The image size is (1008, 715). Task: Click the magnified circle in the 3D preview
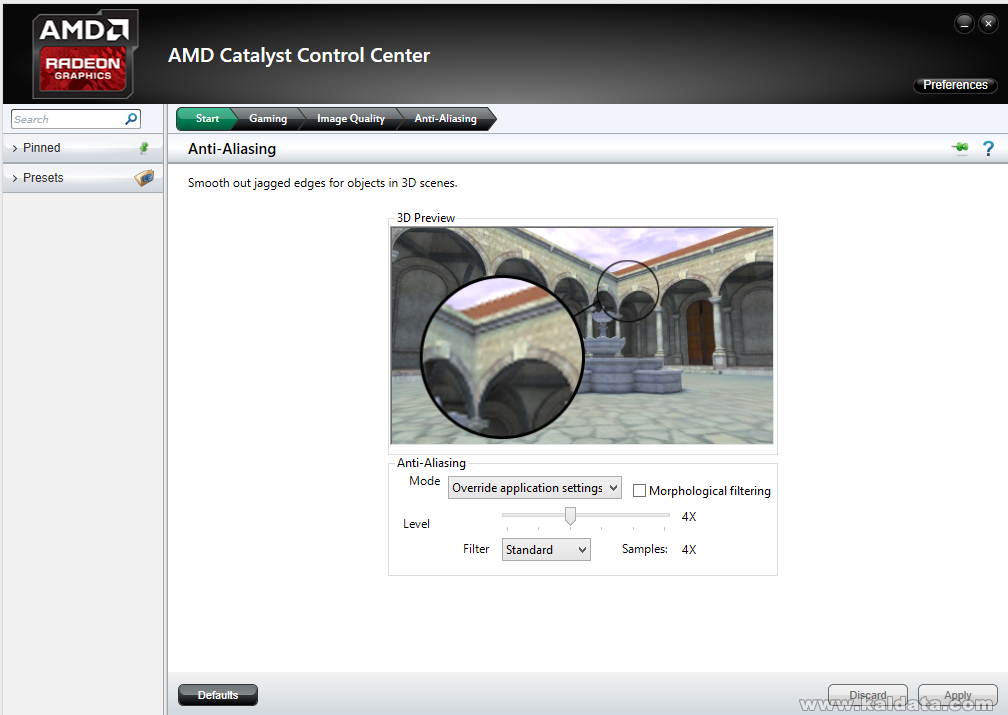pos(502,358)
